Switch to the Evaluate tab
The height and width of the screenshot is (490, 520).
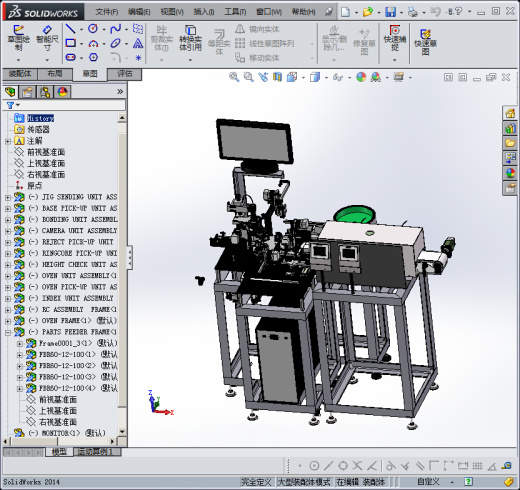(125, 74)
